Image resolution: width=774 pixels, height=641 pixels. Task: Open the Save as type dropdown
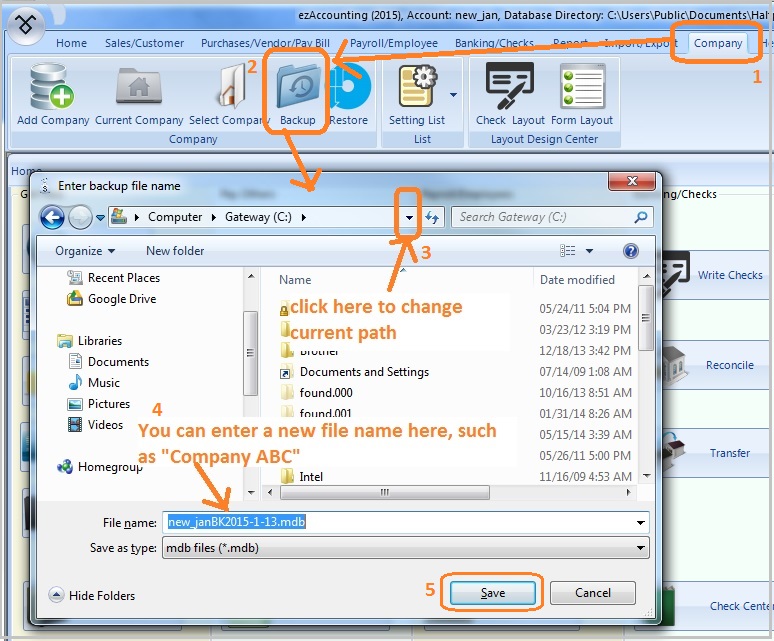tap(639, 548)
